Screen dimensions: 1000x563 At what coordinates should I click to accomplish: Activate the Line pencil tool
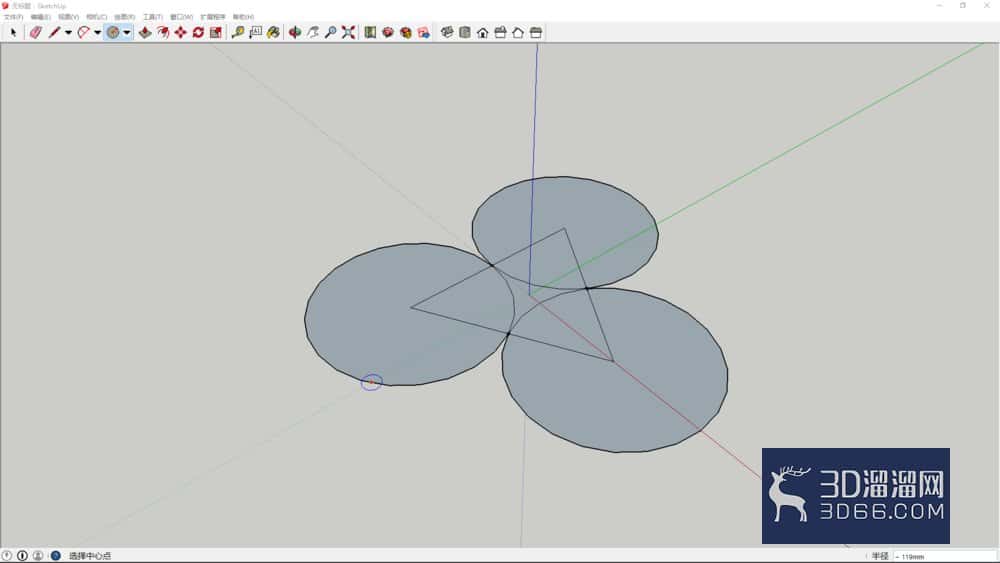point(54,32)
